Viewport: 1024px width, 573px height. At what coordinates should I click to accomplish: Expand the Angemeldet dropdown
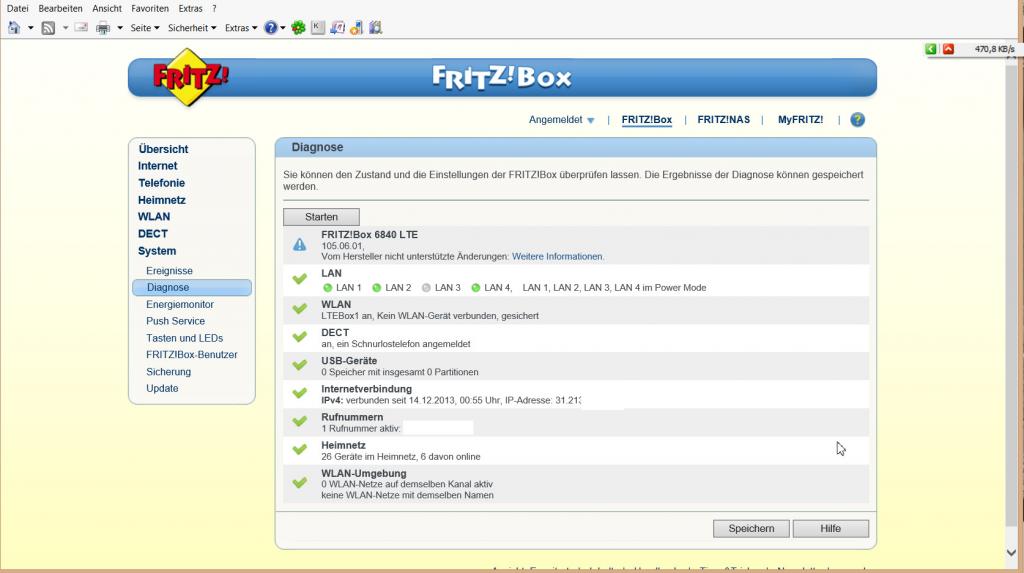(562, 120)
